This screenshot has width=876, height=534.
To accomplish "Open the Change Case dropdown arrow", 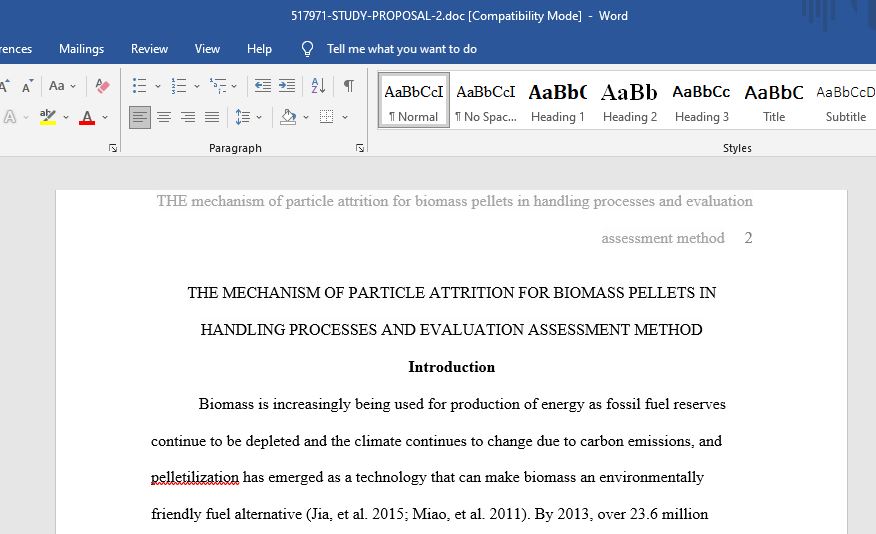I will 73,86.
